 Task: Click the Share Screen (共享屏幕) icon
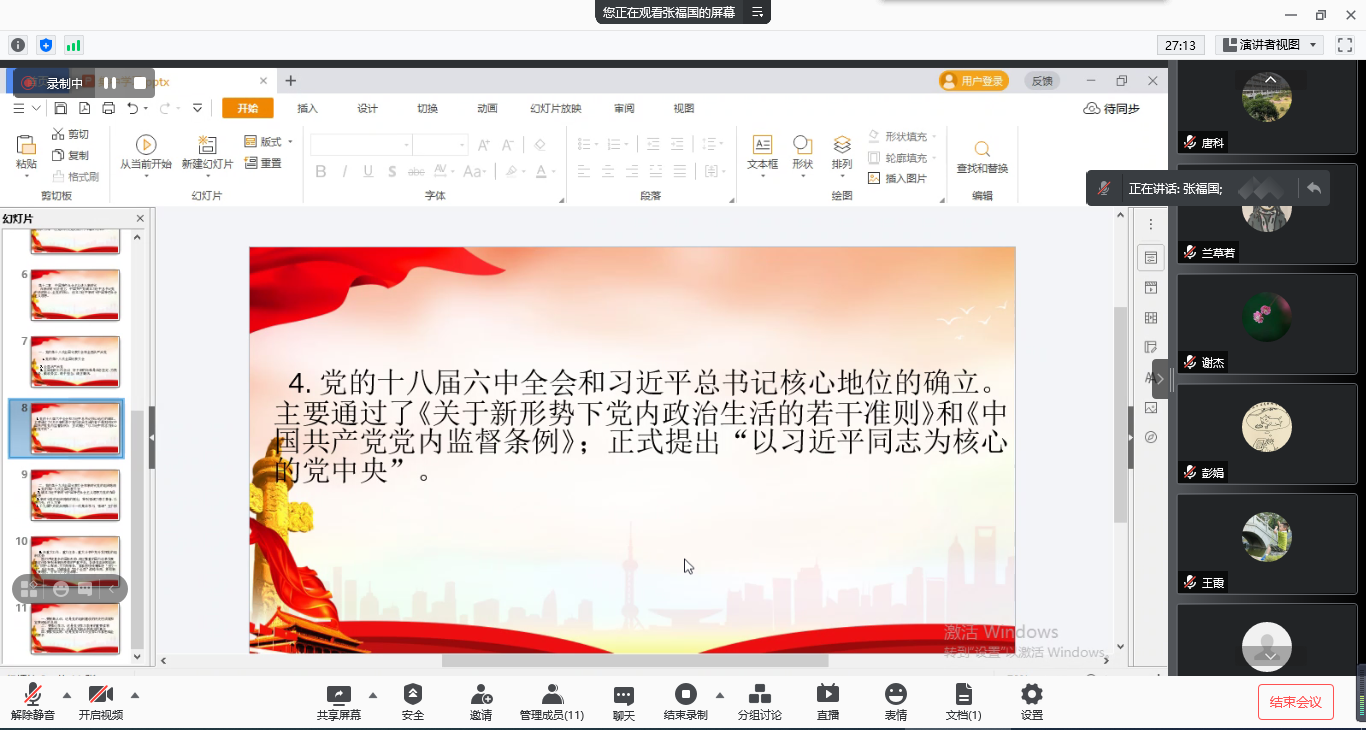tap(339, 695)
